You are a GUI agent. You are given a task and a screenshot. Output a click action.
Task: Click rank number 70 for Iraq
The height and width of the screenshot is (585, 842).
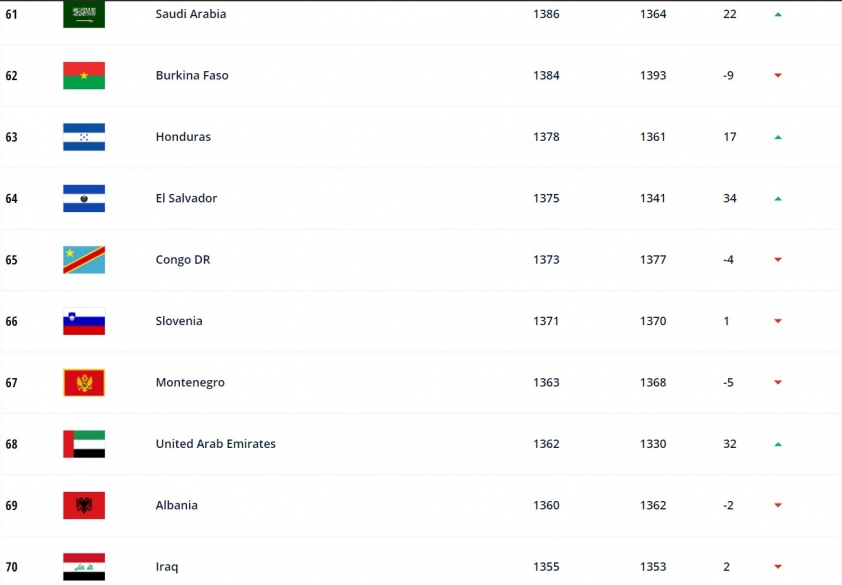(12, 567)
